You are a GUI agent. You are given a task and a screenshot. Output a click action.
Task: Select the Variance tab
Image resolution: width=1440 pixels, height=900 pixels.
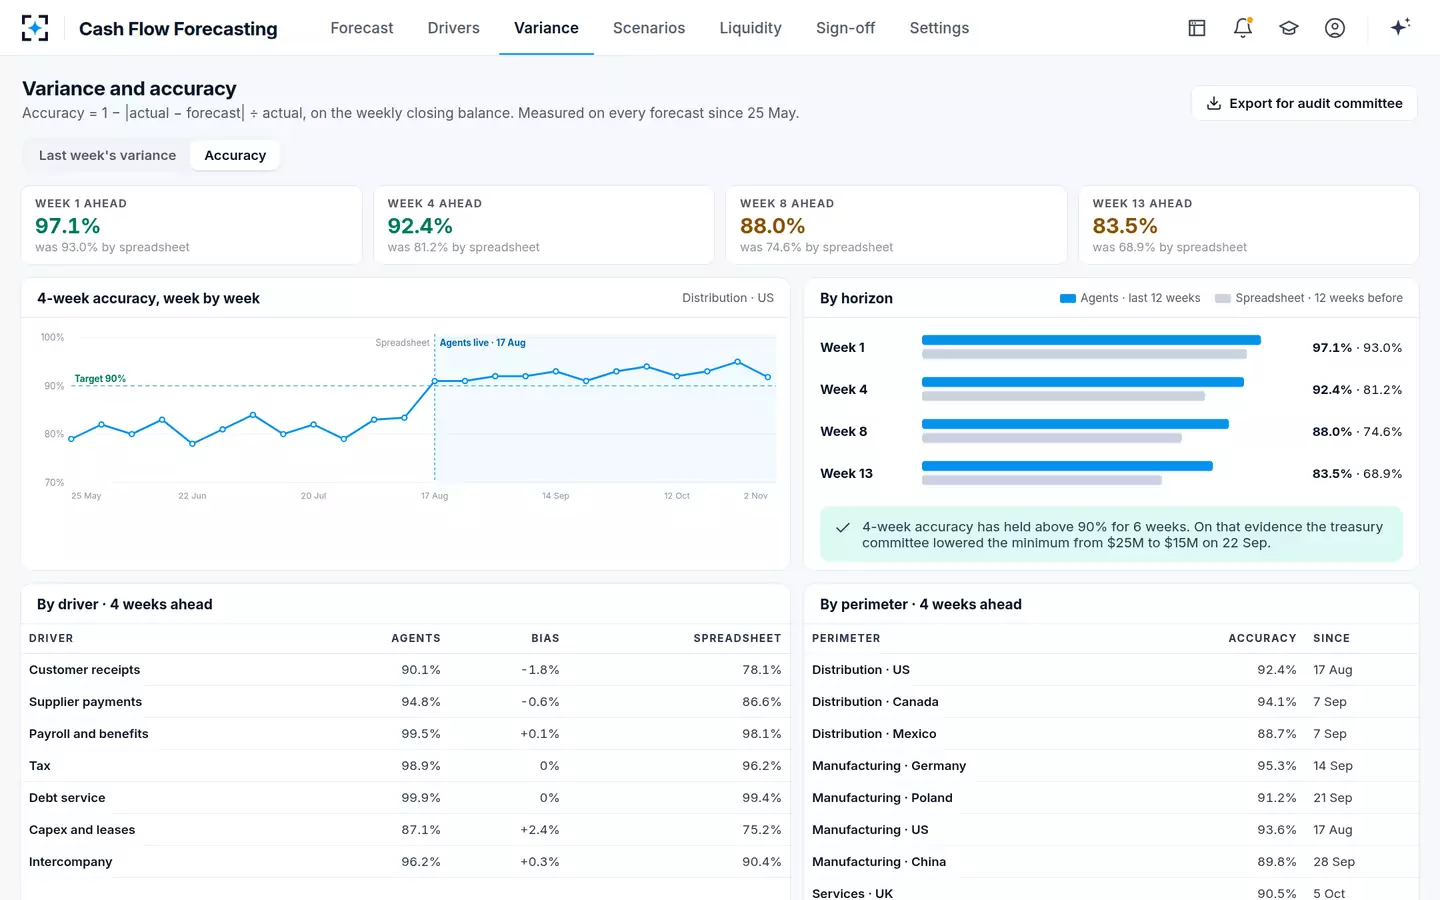click(x=546, y=28)
